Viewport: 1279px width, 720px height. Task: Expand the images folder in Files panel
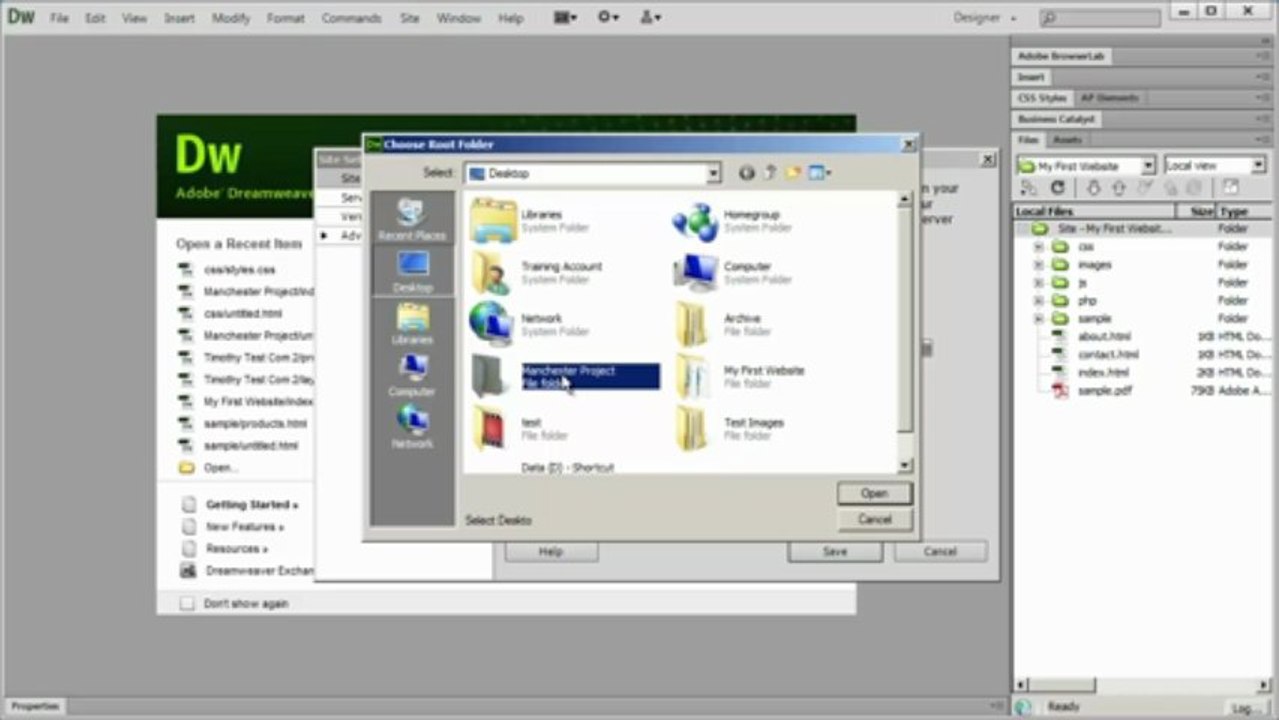click(x=1038, y=264)
